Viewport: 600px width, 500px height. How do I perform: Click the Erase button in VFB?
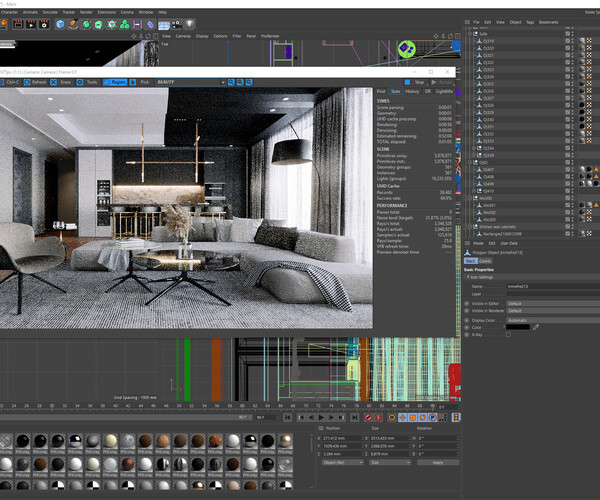click(61, 82)
